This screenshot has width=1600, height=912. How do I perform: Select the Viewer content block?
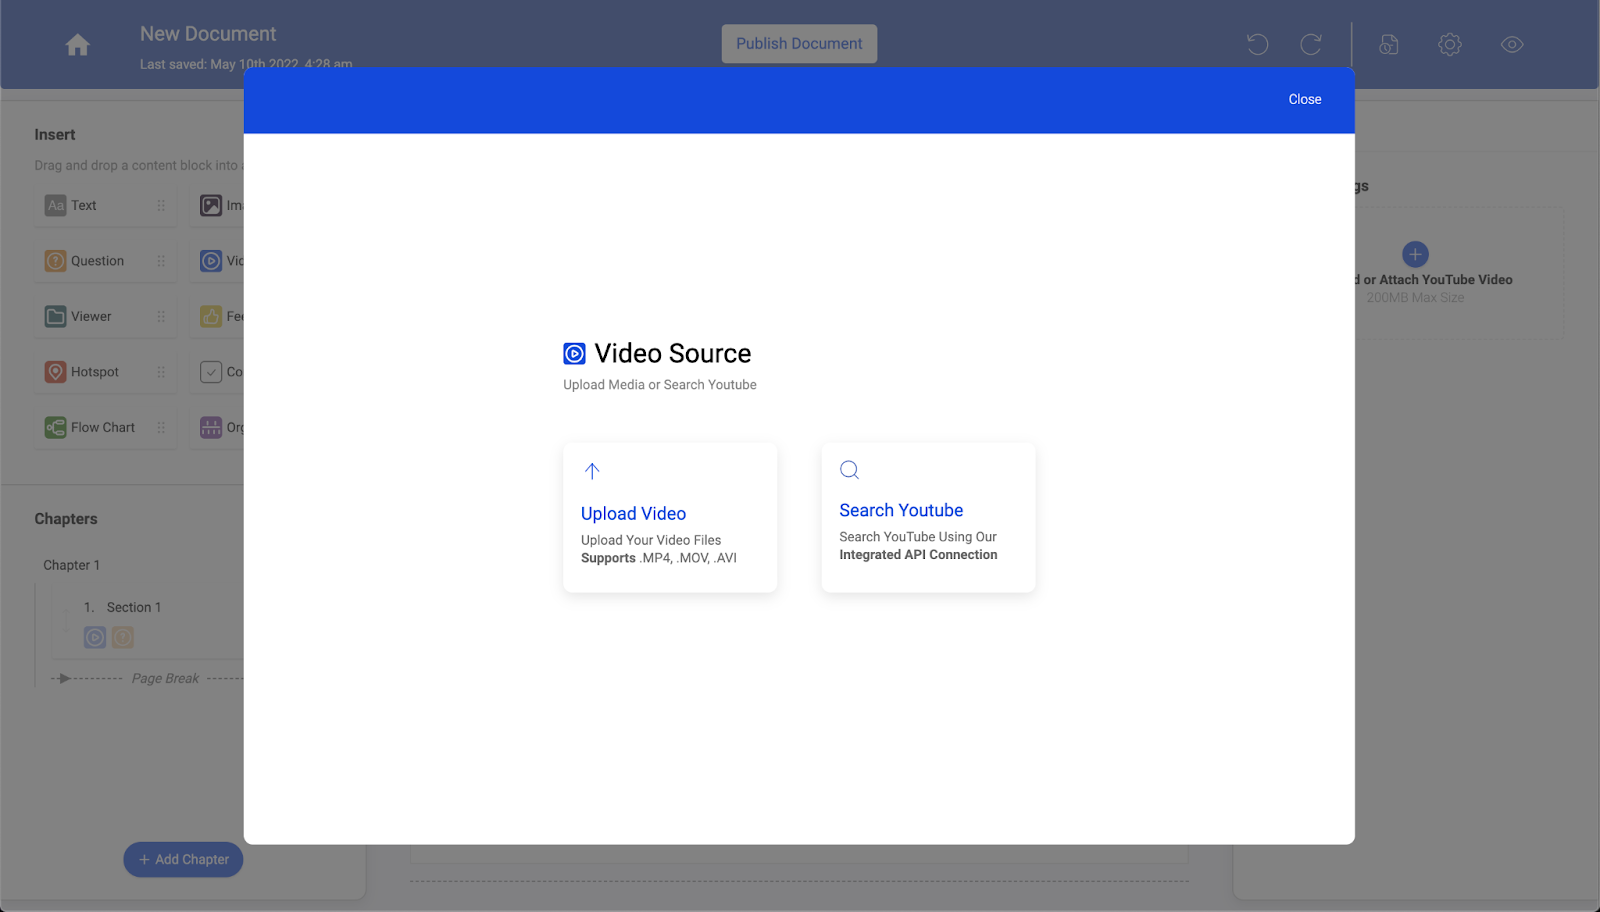point(105,316)
